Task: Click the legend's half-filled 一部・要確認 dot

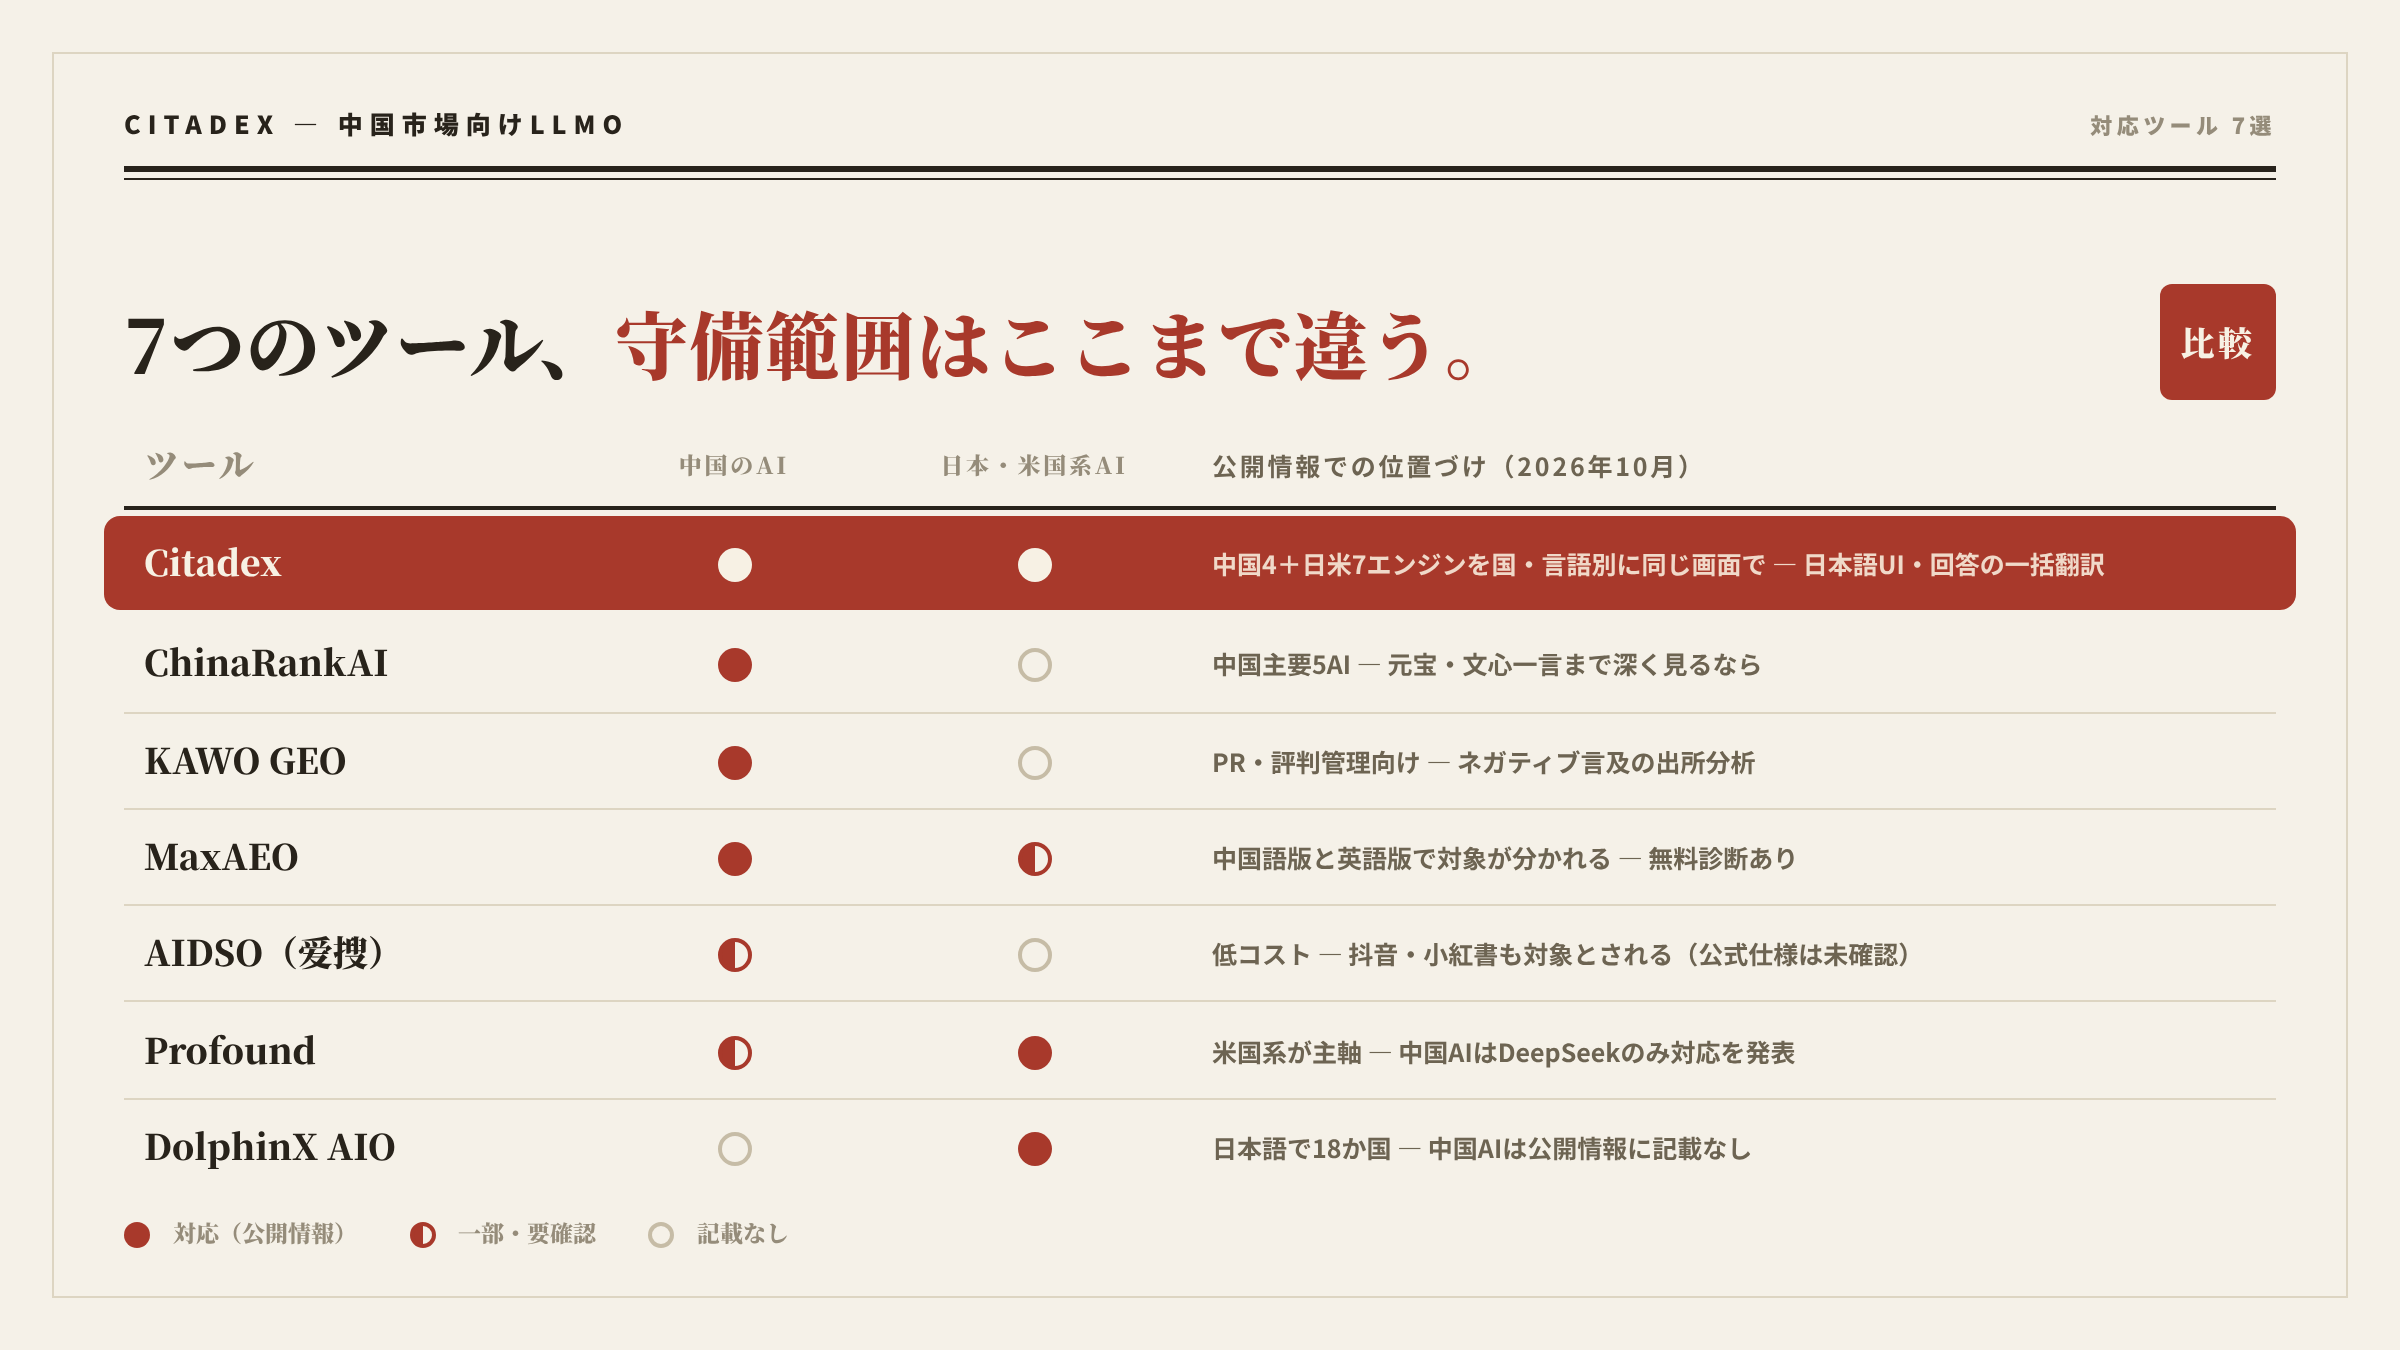Action: [x=423, y=1235]
